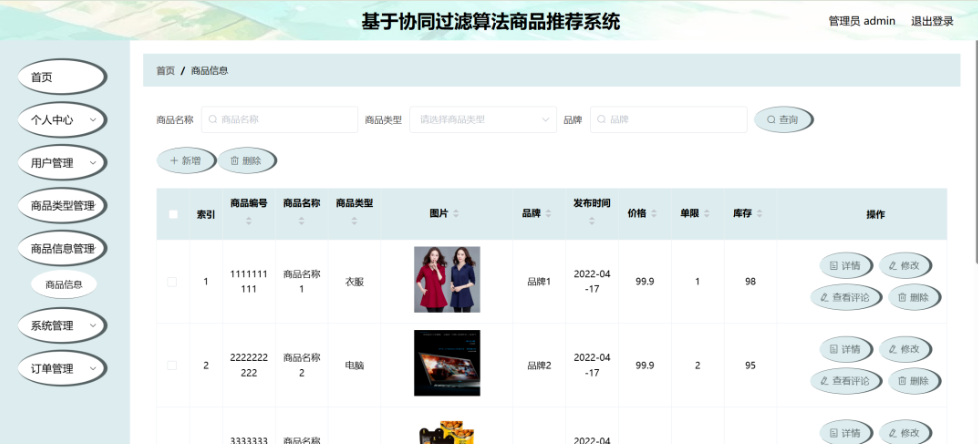Sort by the 品牌 column sort arrows
This screenshot has width=978, height=444.
(x=548, y=214)
